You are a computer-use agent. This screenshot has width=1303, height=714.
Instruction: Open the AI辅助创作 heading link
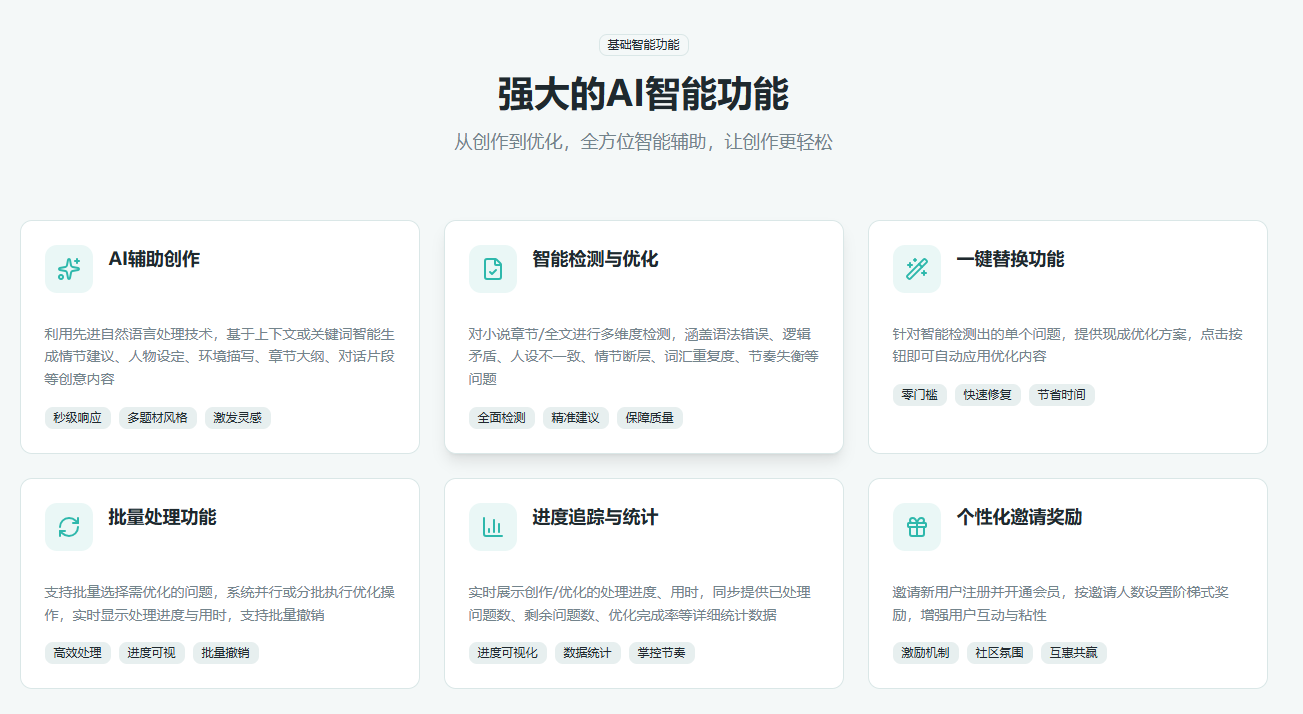pos(156,260)
